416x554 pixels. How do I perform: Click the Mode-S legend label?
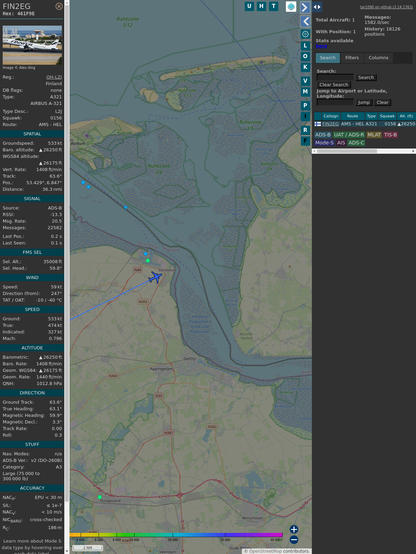pos(324,143)
